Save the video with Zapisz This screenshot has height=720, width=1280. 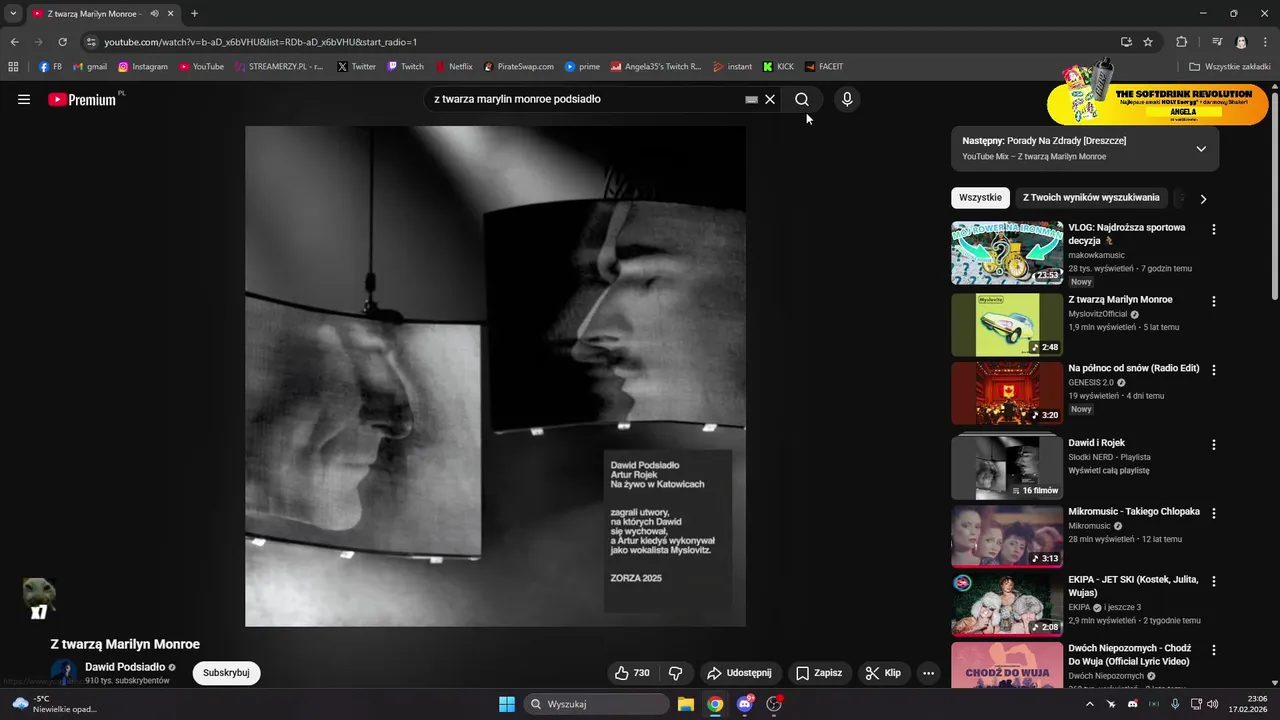click(x=819, y=673)
